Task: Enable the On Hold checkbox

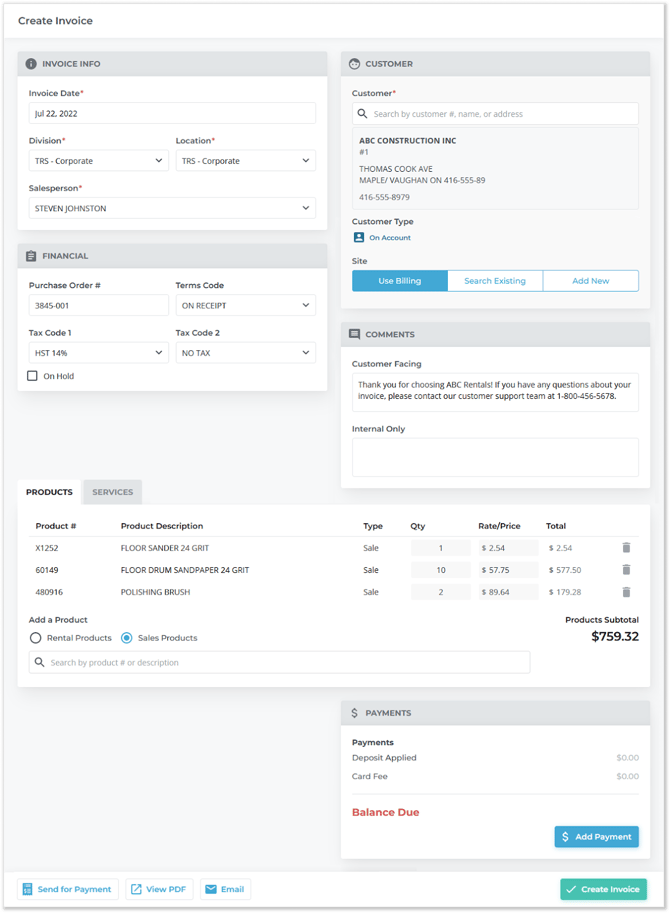Action: click(x=33, y=376)
